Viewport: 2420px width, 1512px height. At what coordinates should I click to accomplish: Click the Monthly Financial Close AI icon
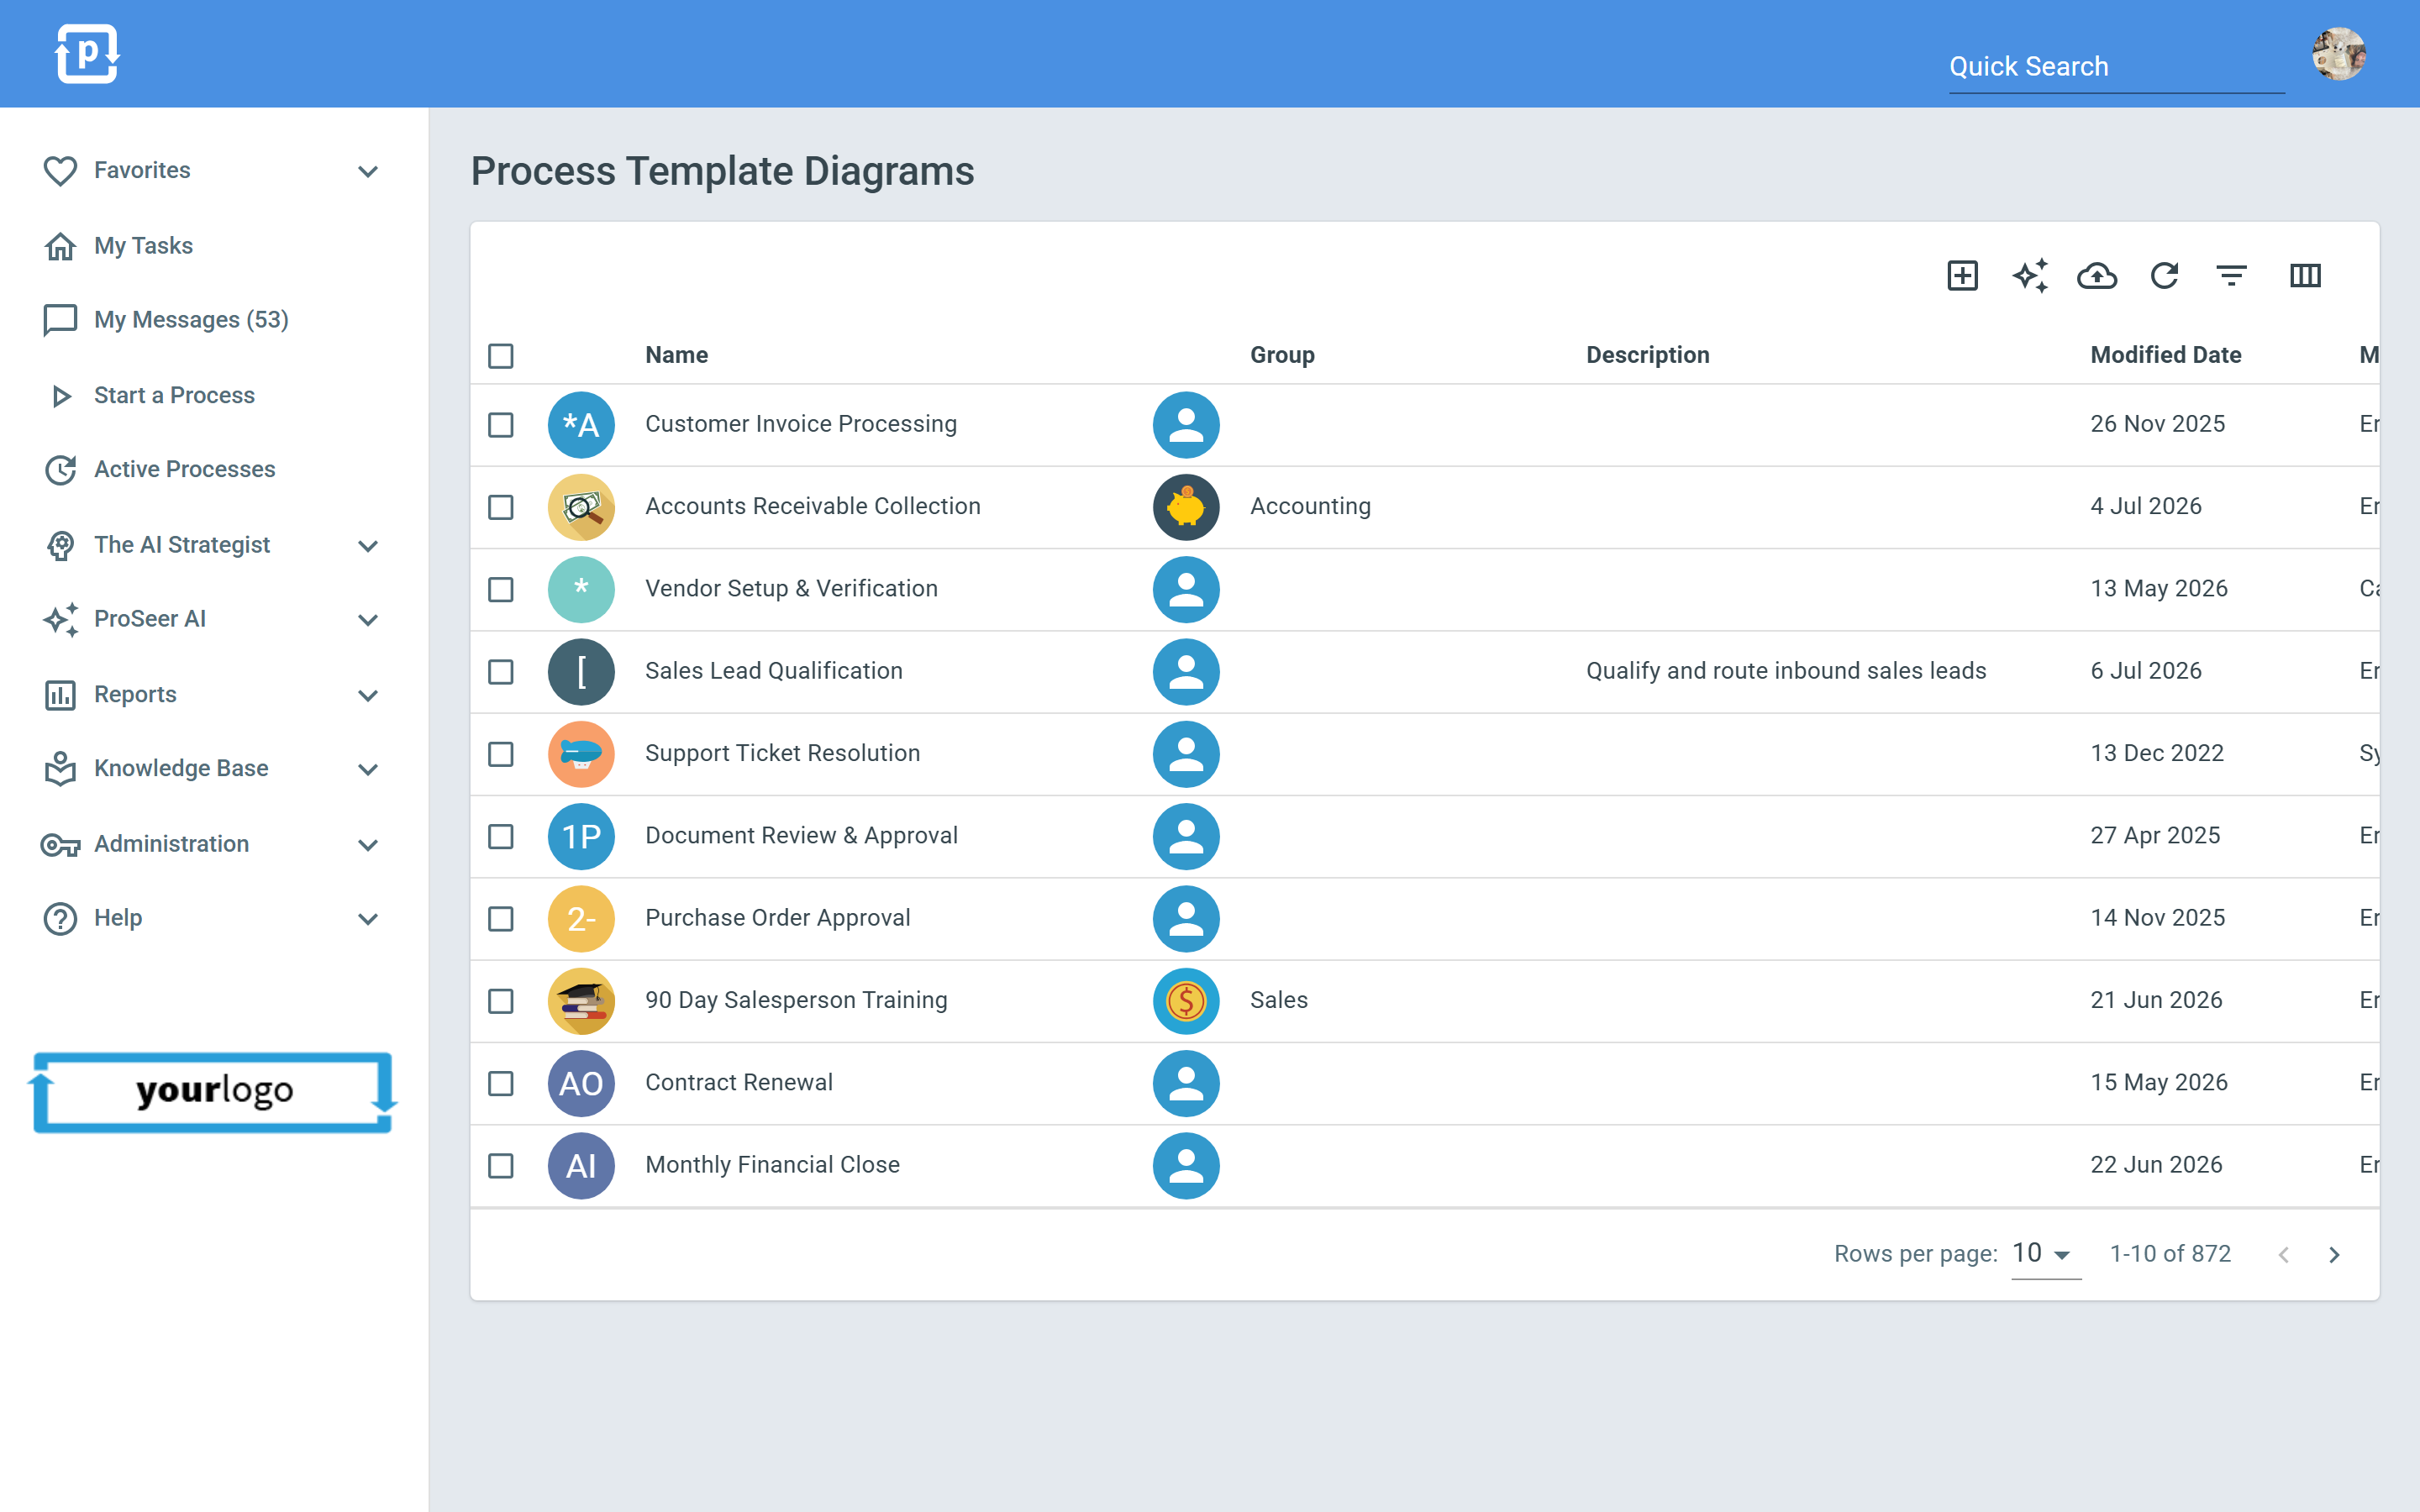[x=581, y=1166]
